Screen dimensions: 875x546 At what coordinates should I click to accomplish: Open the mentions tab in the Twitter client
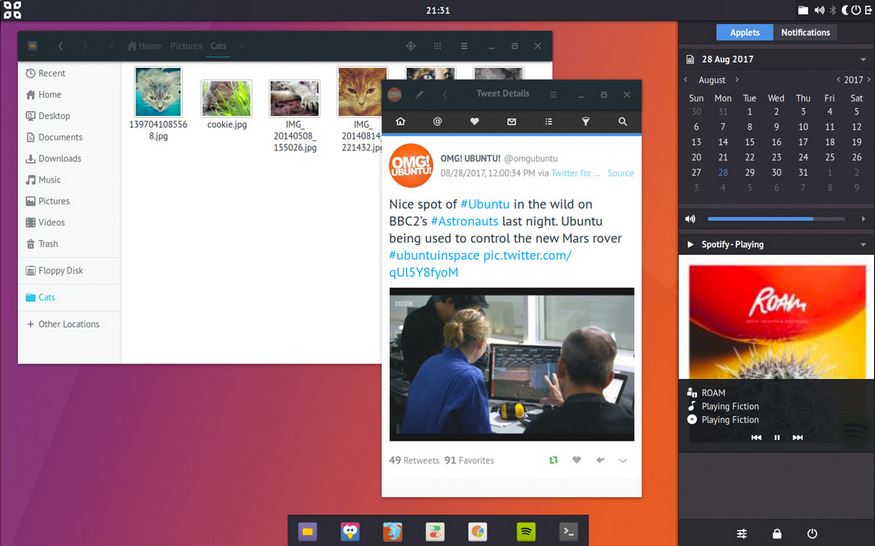tap(437, 122)
